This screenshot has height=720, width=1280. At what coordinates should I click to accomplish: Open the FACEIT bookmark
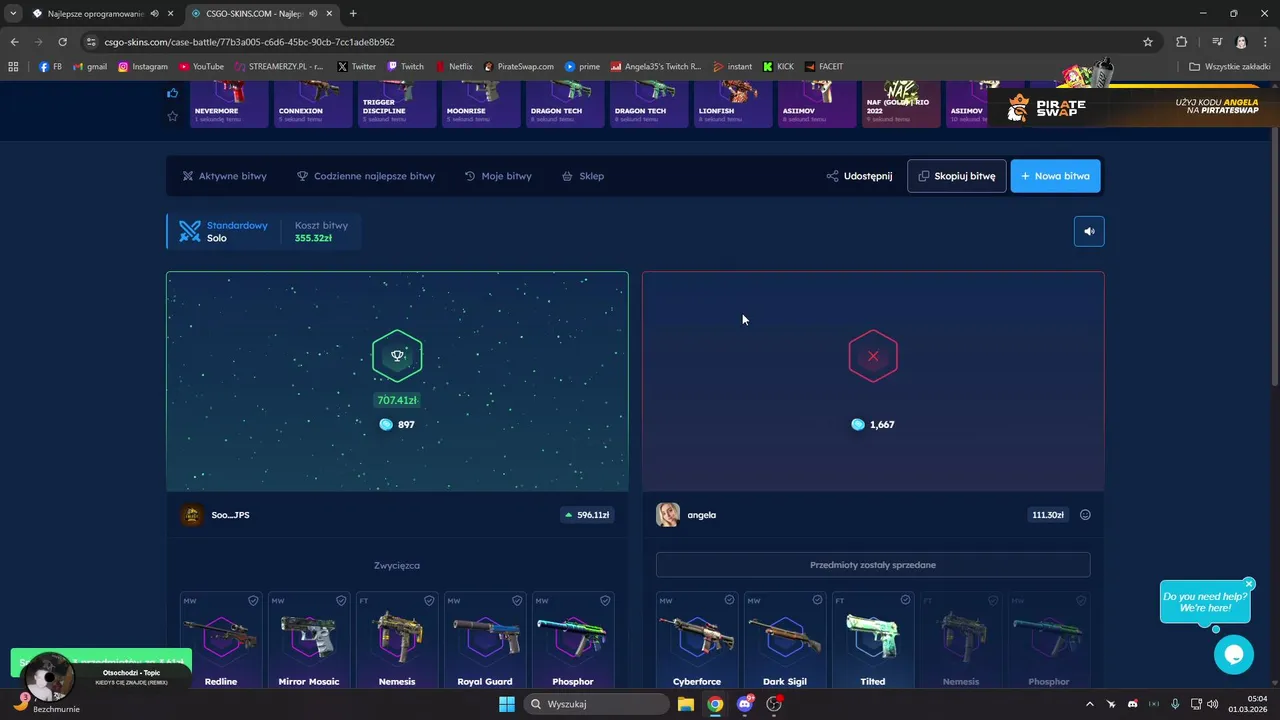click(824, 66)
